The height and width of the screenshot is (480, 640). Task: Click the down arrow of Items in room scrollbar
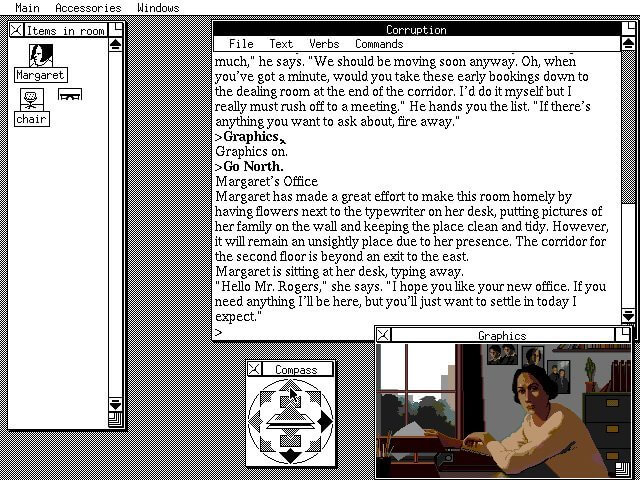116,404
